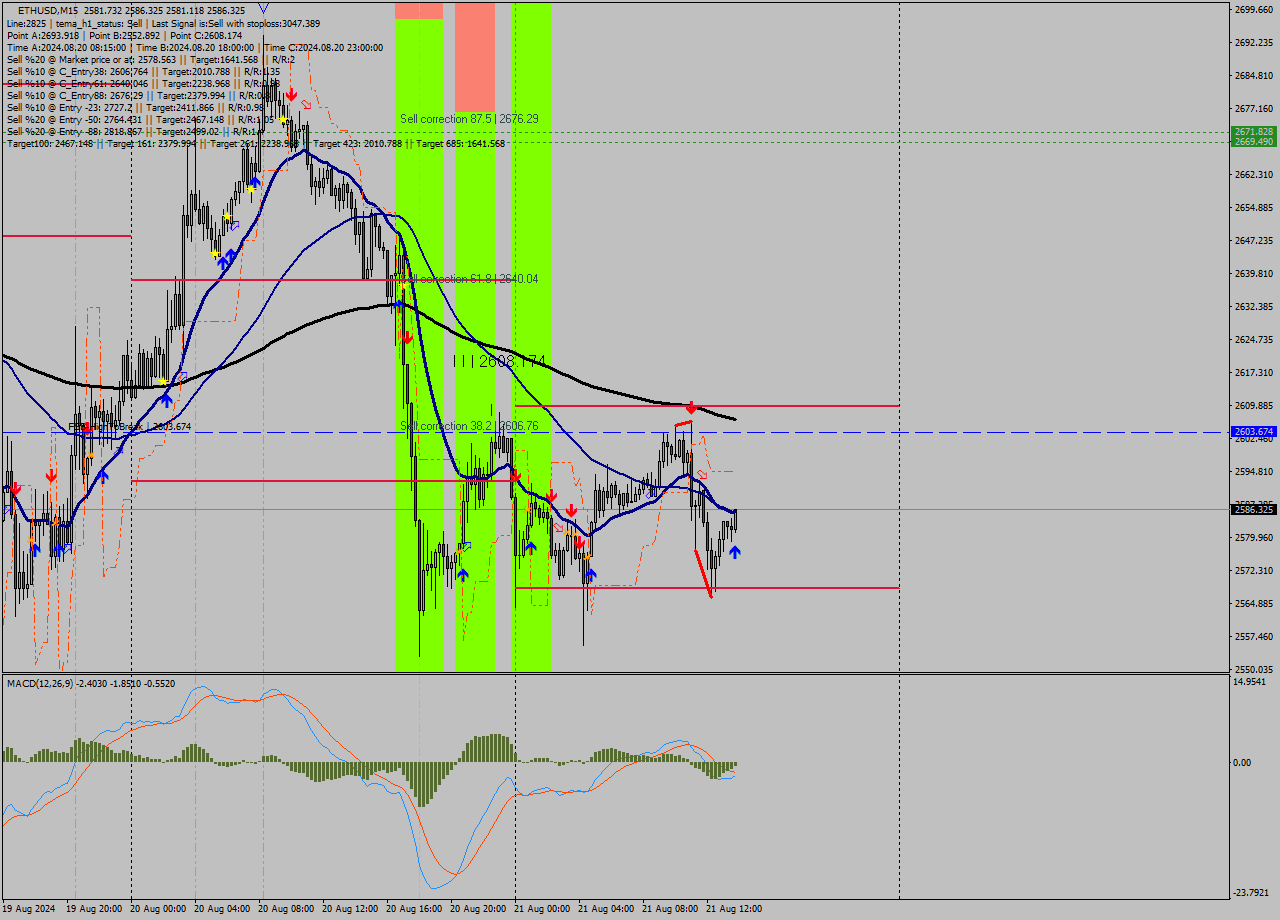
Task: Click the 'Target100: 2467.148' targets line
Action: coord(256,143)
